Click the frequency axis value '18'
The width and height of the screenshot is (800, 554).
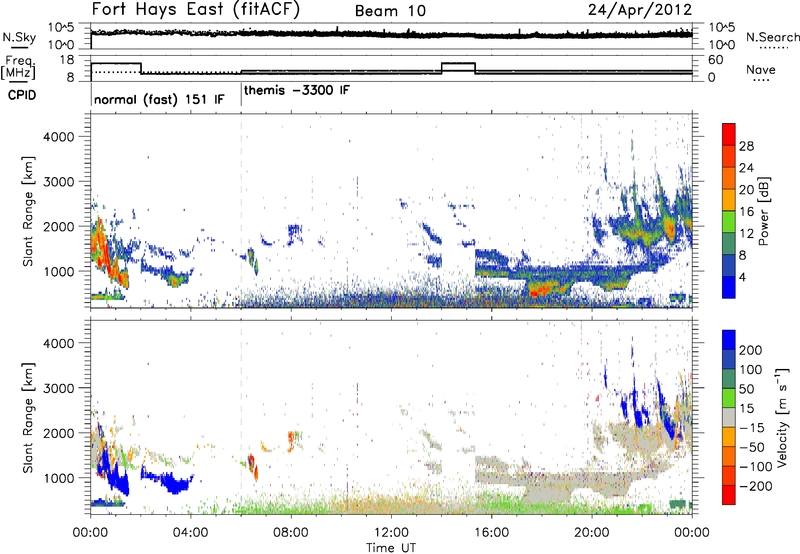click(x=67, y=60)
